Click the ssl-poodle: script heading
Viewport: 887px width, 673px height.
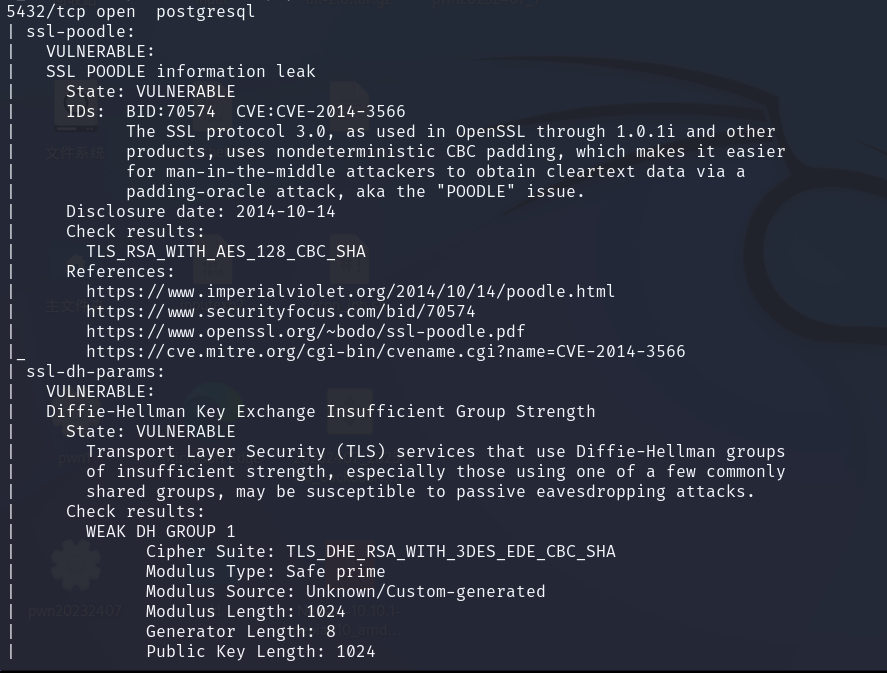(81, 32)
